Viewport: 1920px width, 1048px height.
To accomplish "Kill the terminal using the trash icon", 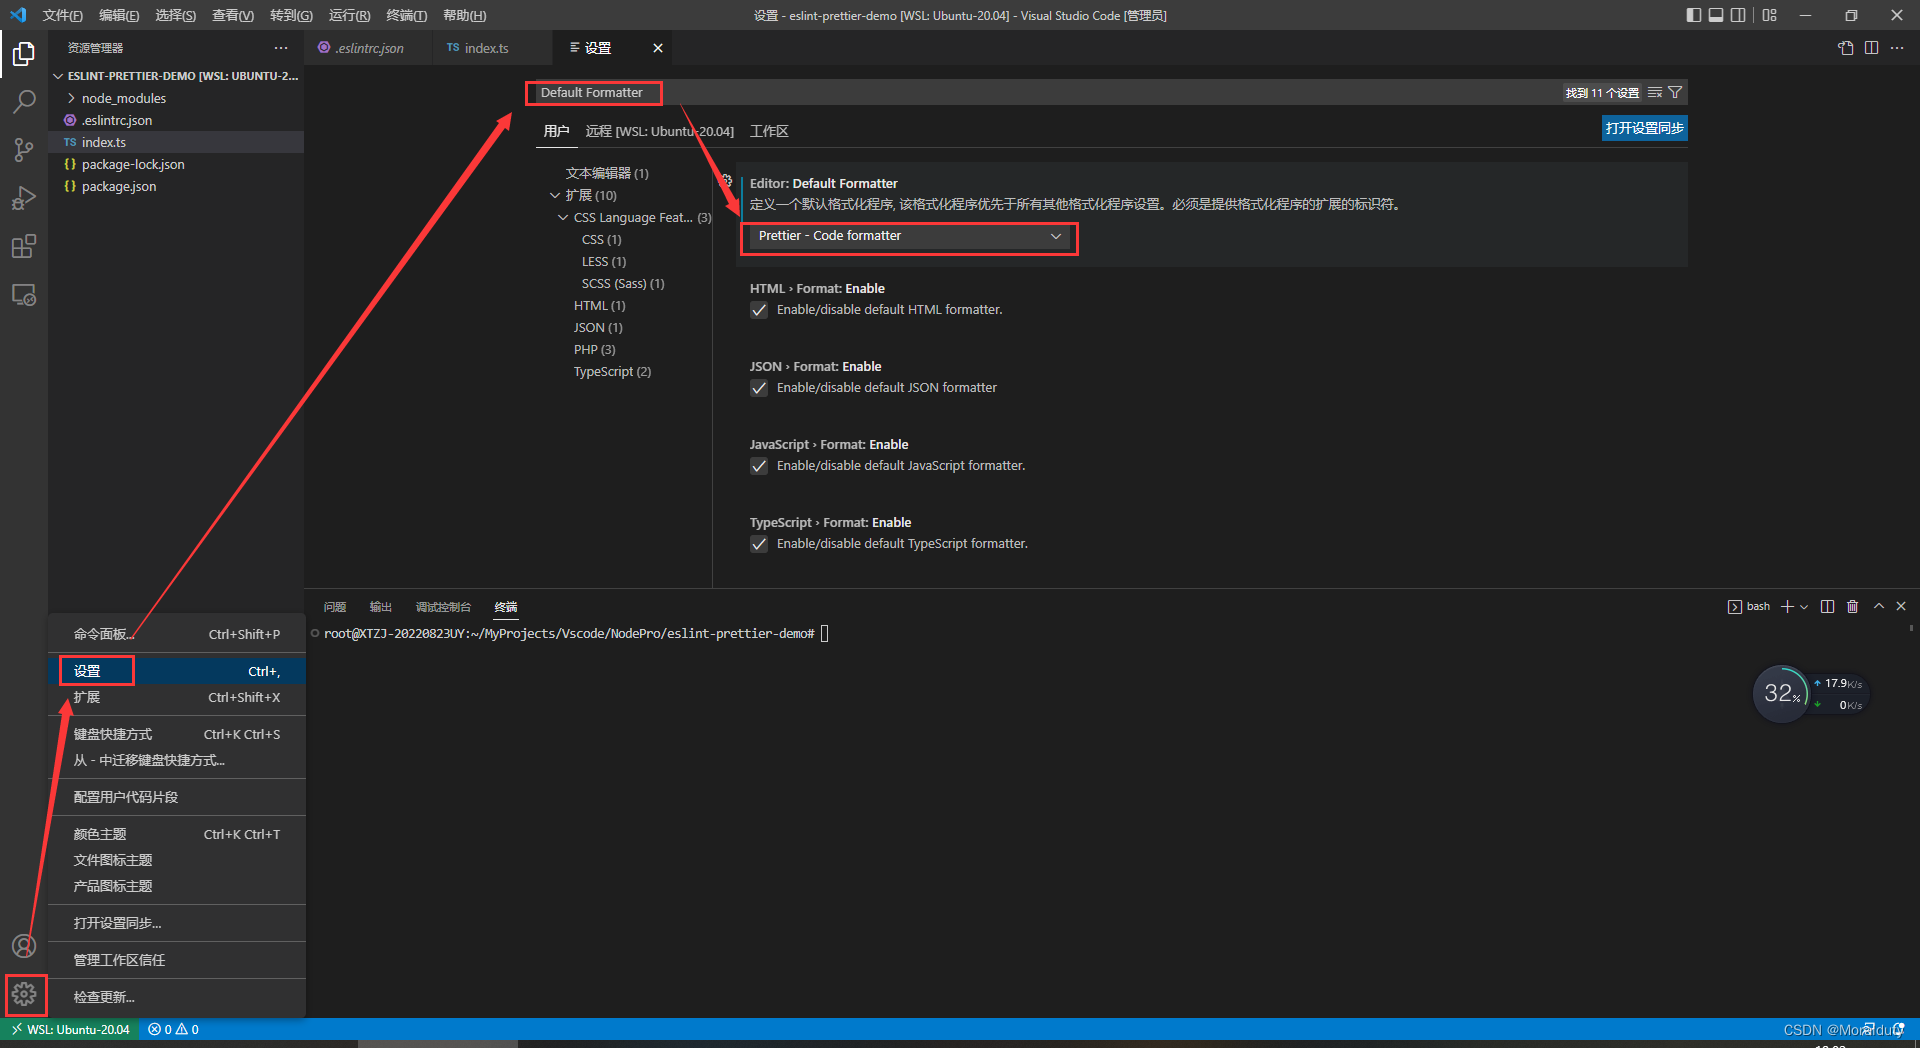I will coord(1852,606).
